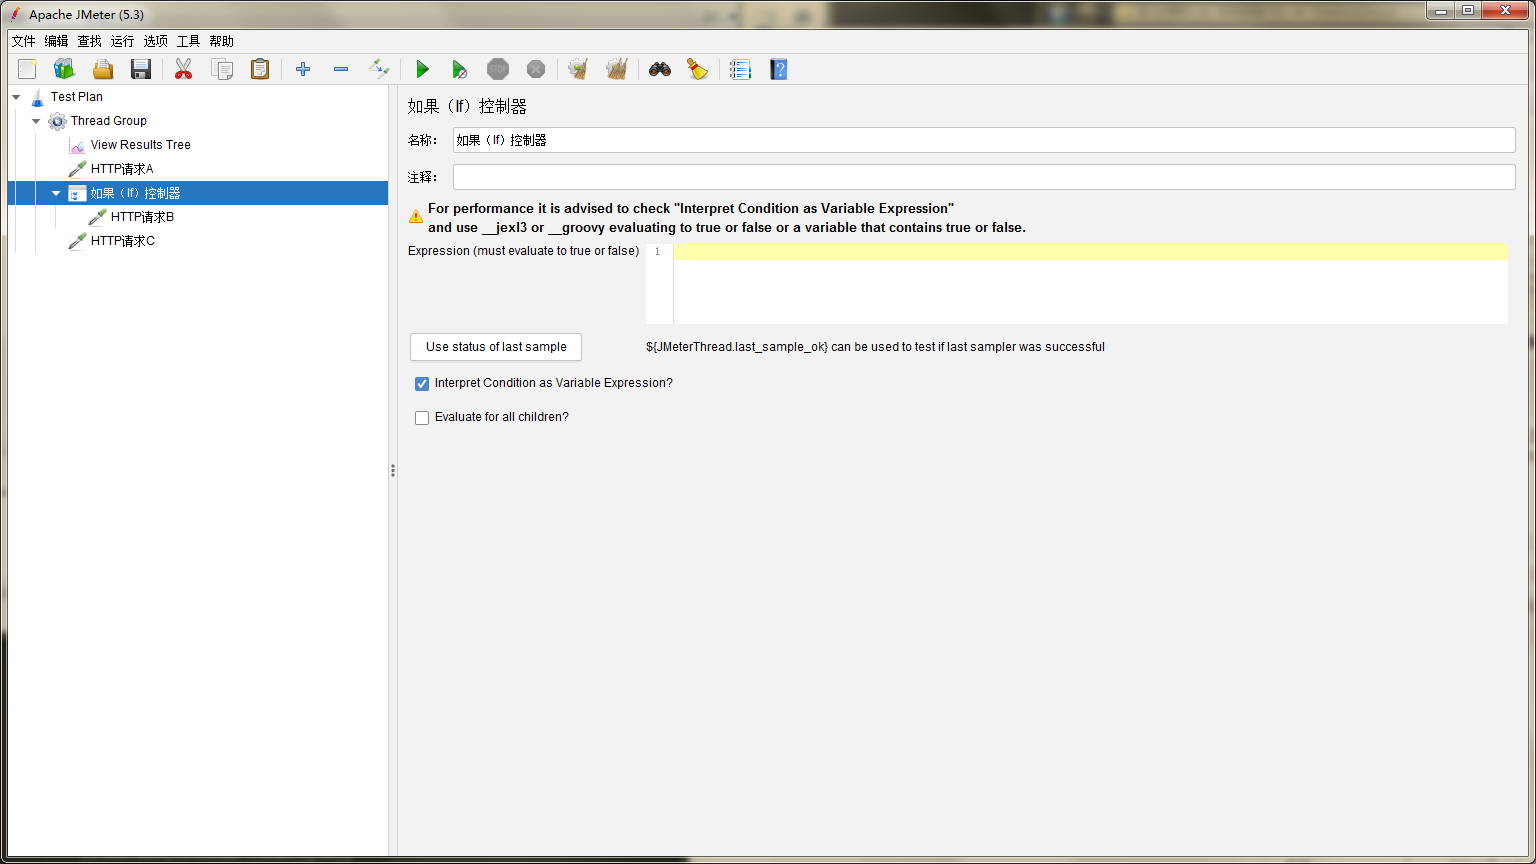Start the test with green play icon

point(422,69)
